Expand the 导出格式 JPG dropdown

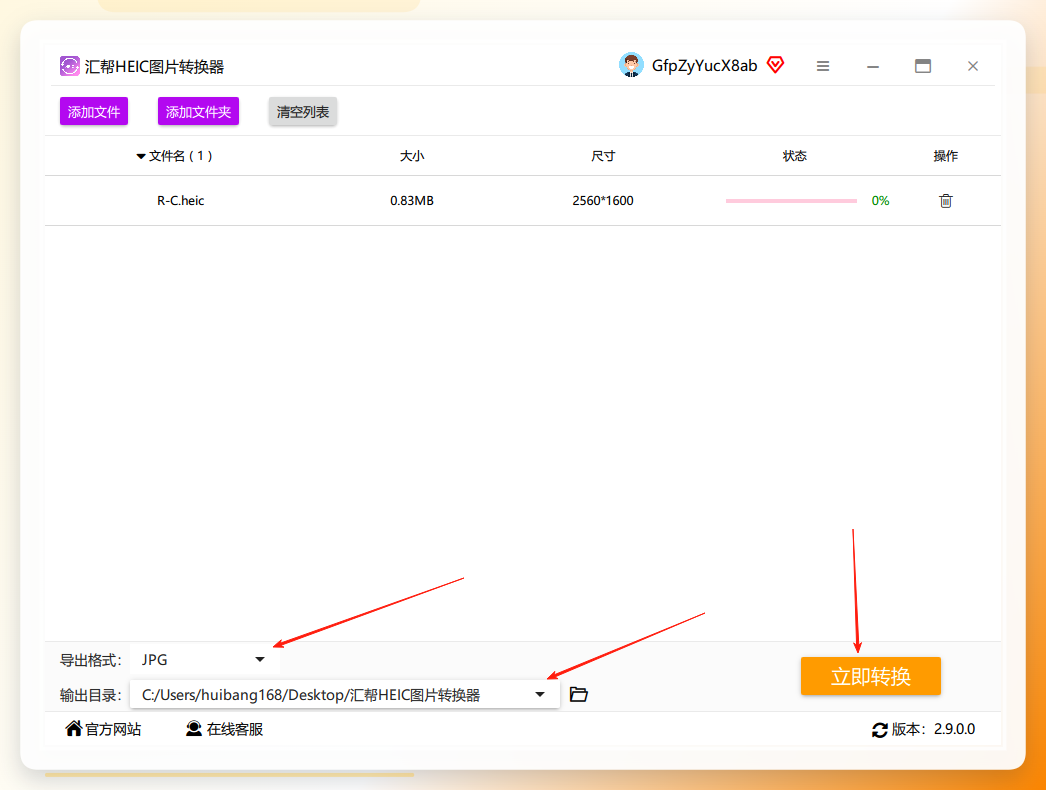(x=203, y=660)
